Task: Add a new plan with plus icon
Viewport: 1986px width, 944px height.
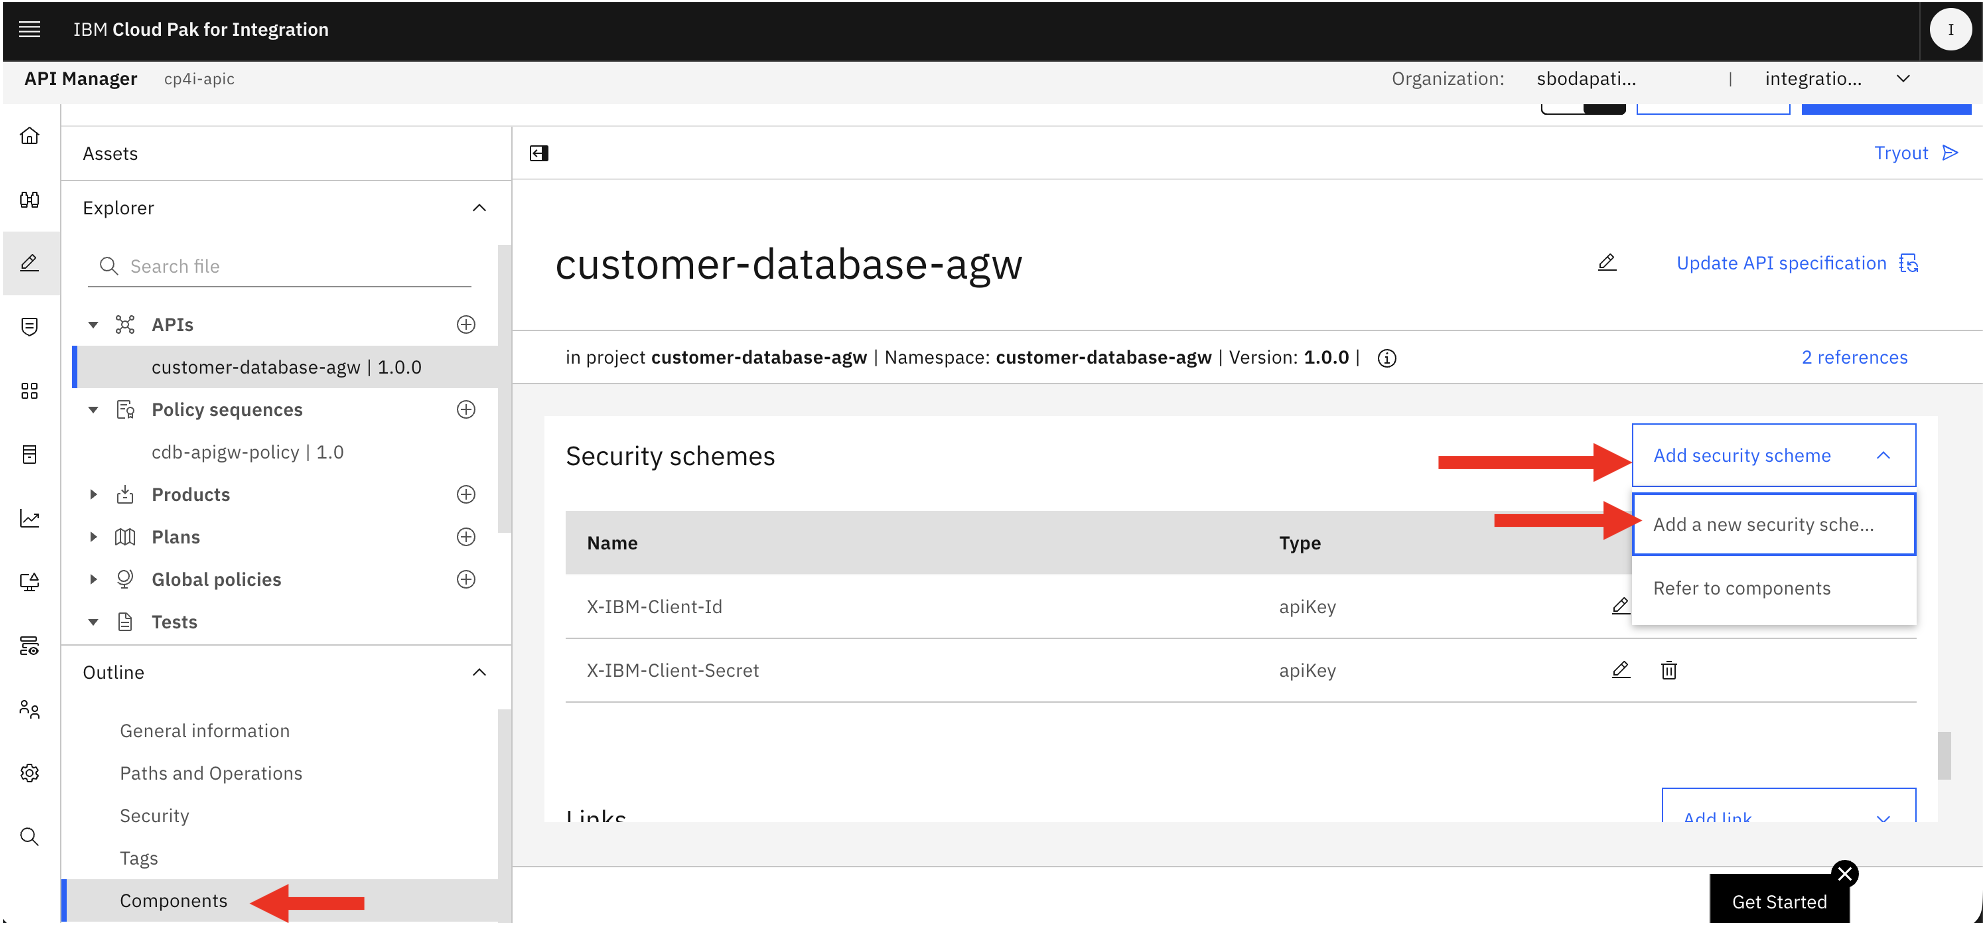Action: (x=466, y=537)
